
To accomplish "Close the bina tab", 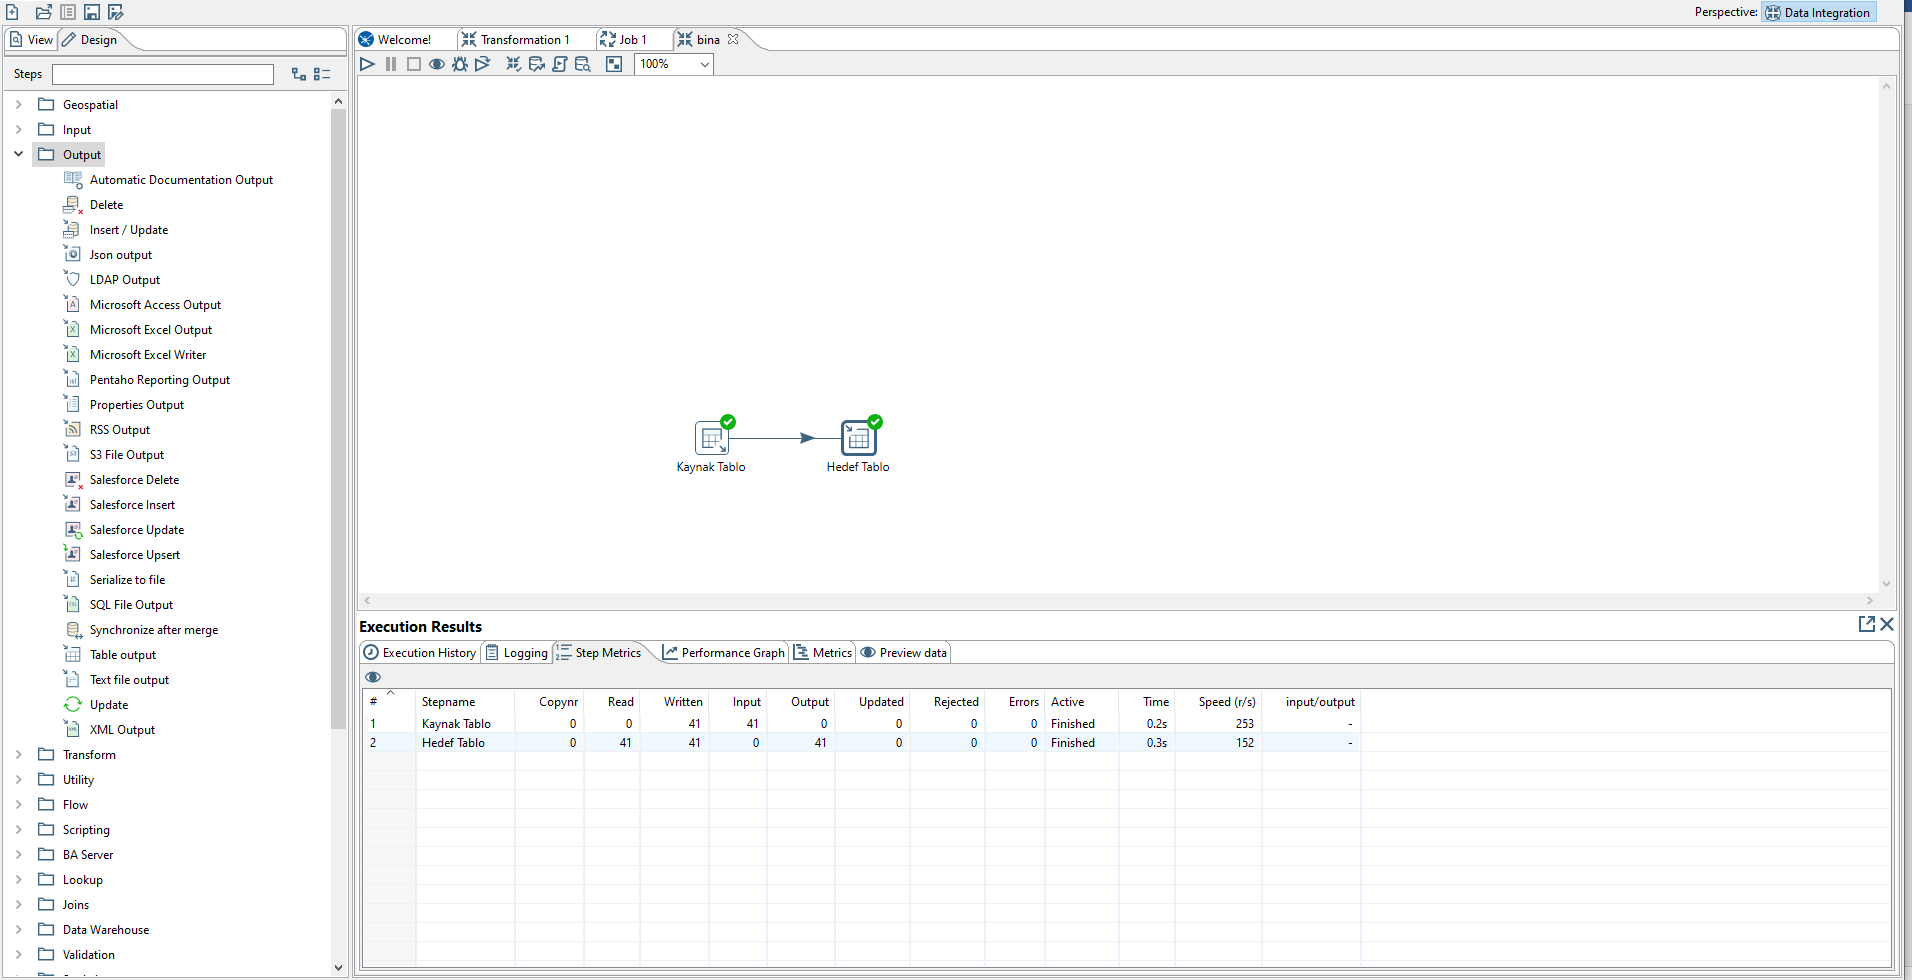I will 733,40.
